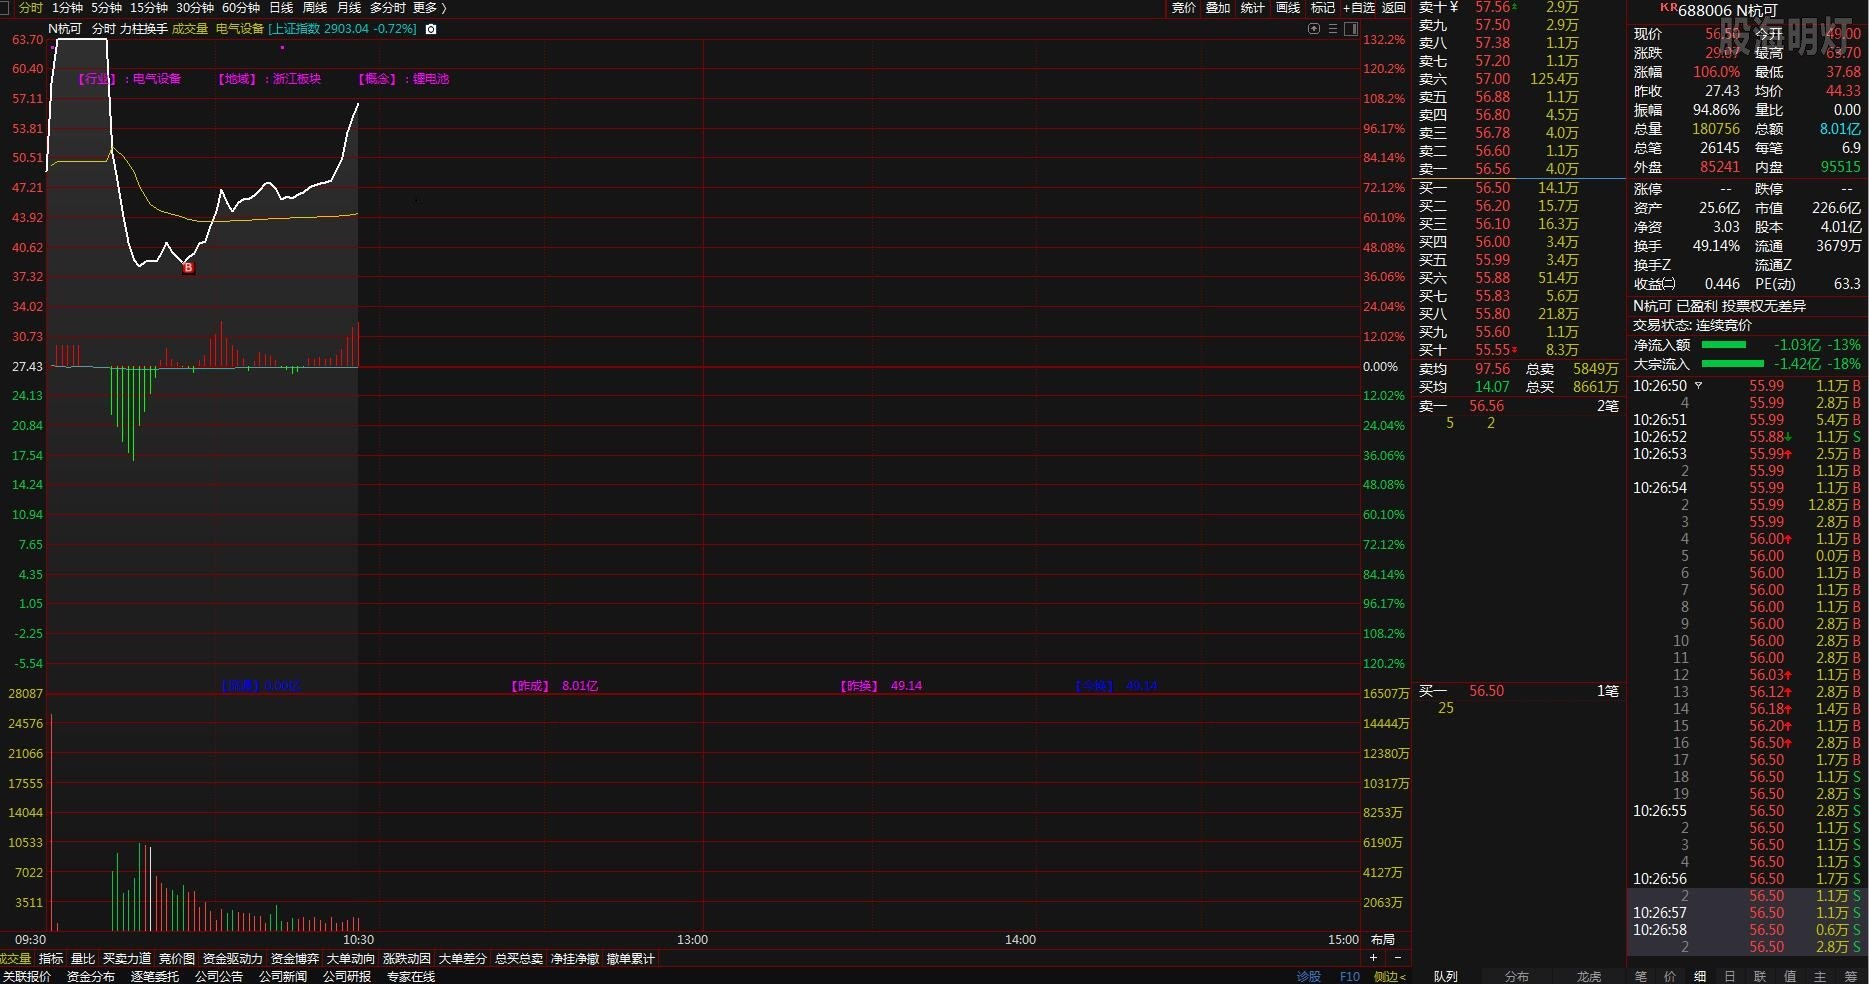Switch to the 队列 order queue tab
The height and width of the screenshot is (984, 1869).
[x=1446, y=976]
